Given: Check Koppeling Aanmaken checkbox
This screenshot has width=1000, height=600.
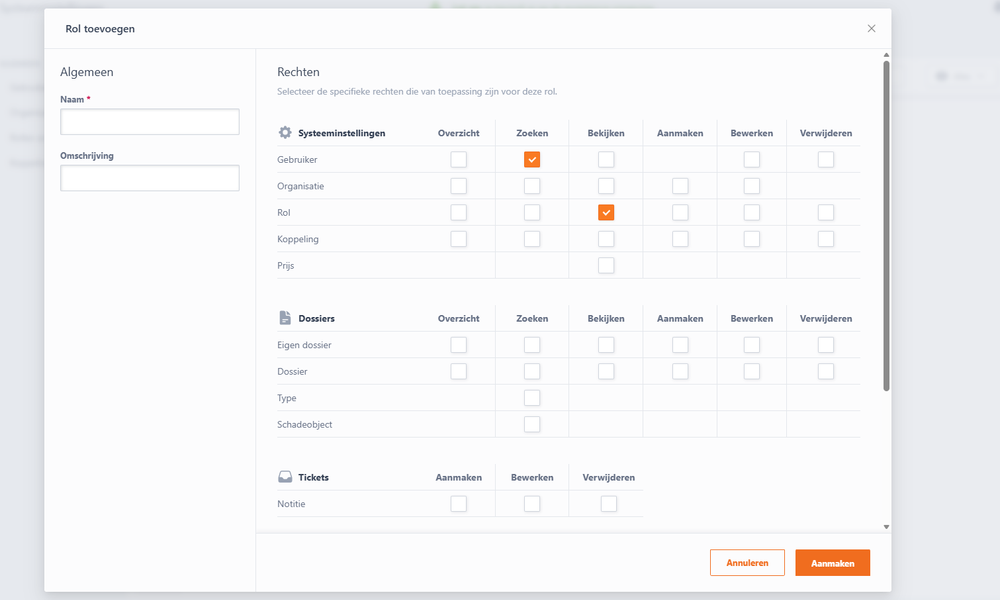Looking at the screenshot, I should click(x=680, y=239).
